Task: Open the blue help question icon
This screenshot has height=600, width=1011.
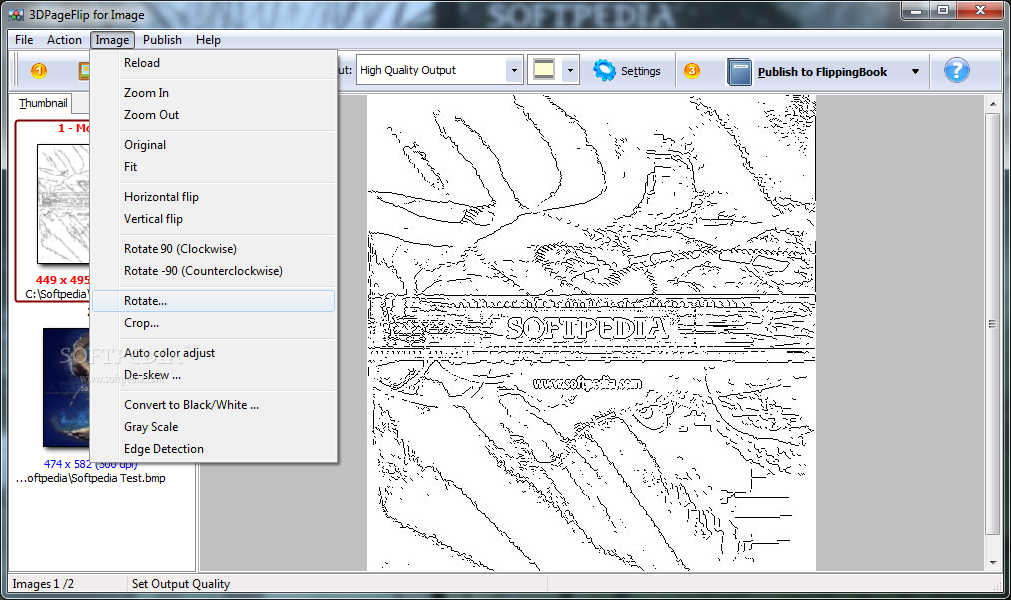Action: coord(956,70)
